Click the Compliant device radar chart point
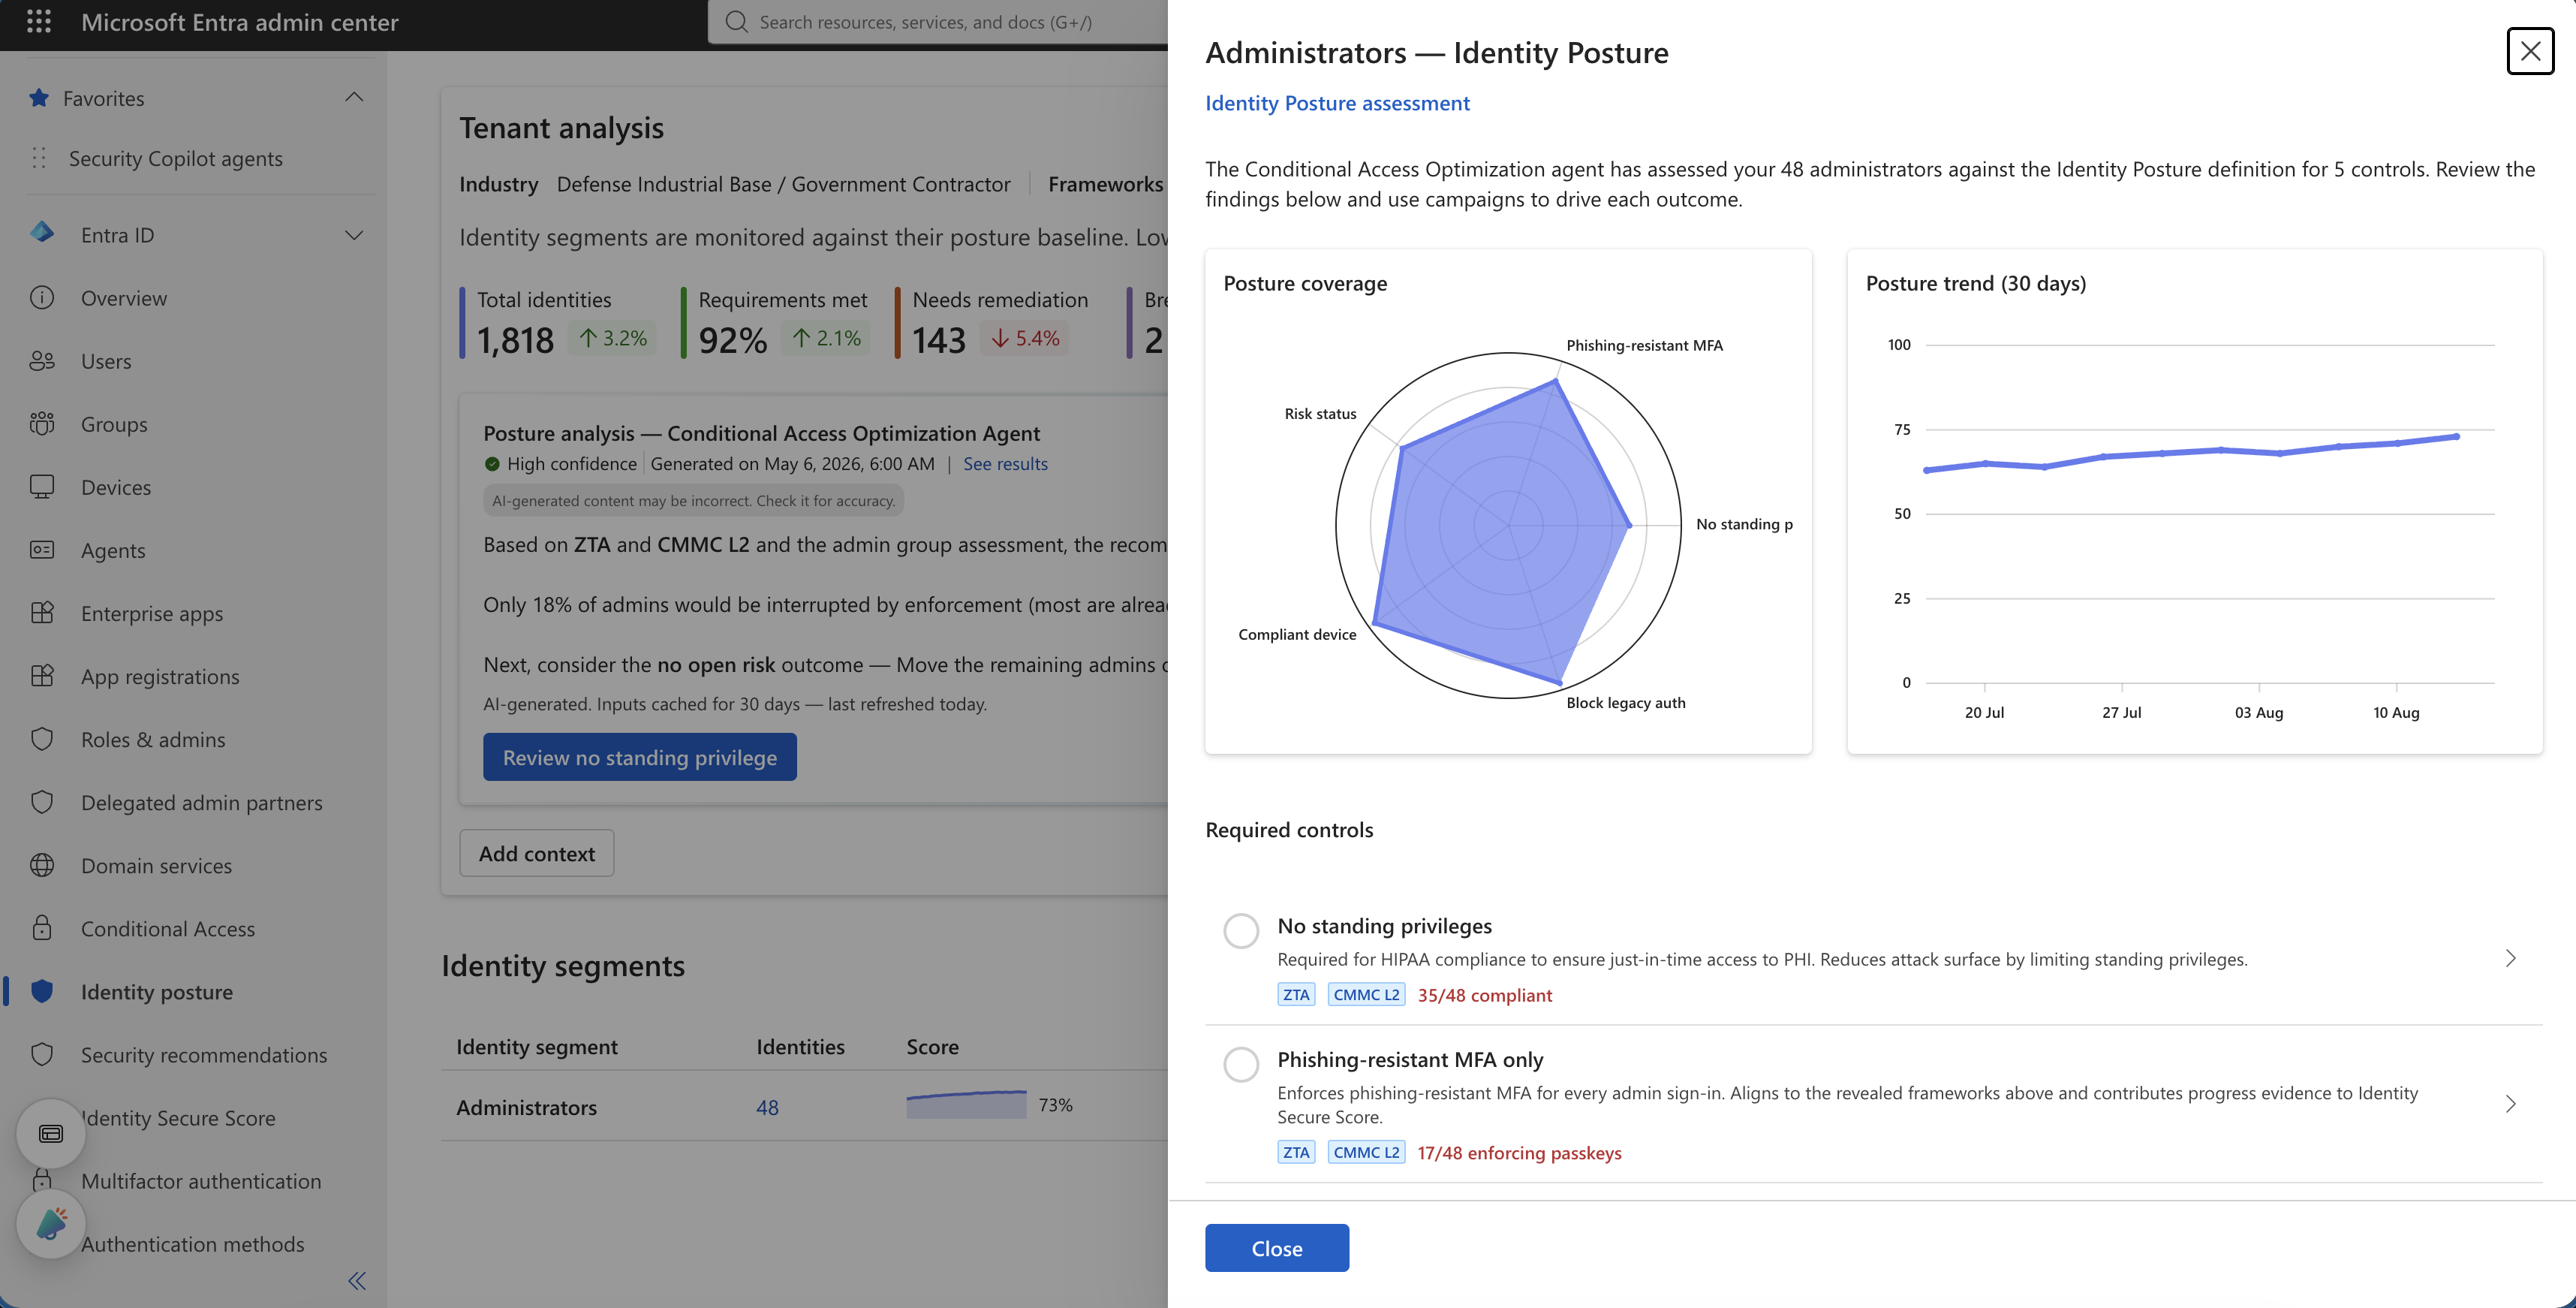Image resolution: width=2576 pixels, height=1308 pixels. click(x=1375, y=623)
